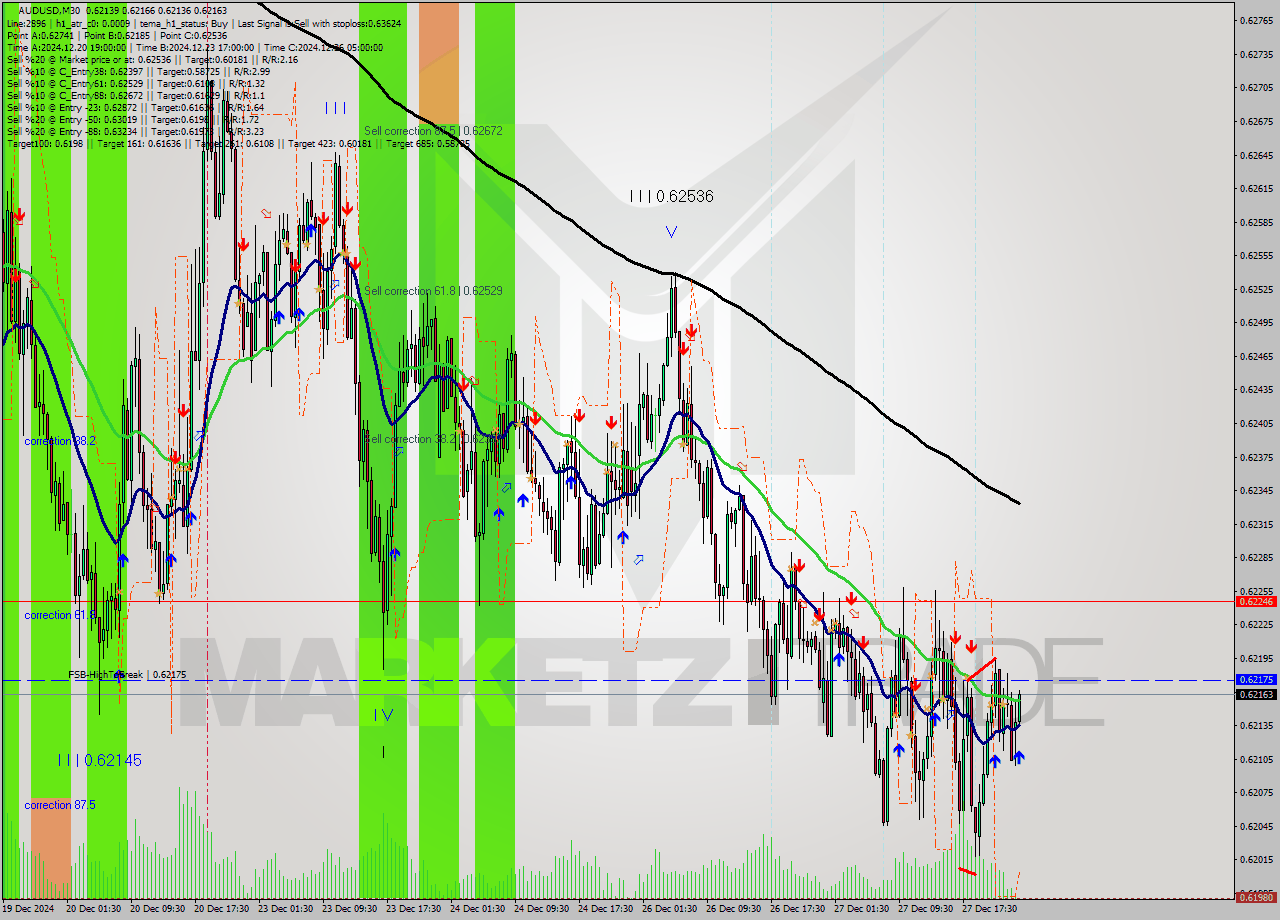1280x920 pixels.
Task: Click 0.62375 on the price axis
Action: [x=1256, y=457]
